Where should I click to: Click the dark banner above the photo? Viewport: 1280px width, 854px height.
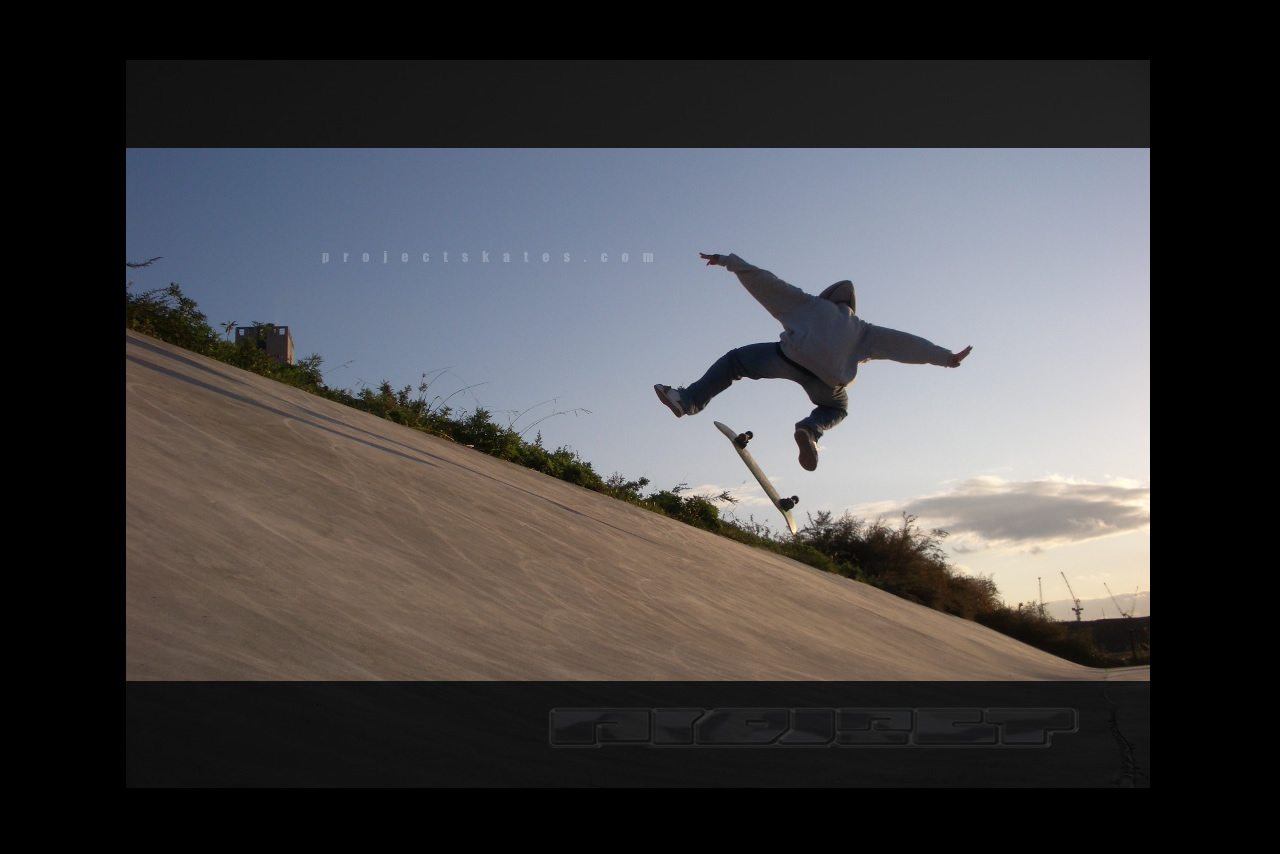(x=638, y=104)
